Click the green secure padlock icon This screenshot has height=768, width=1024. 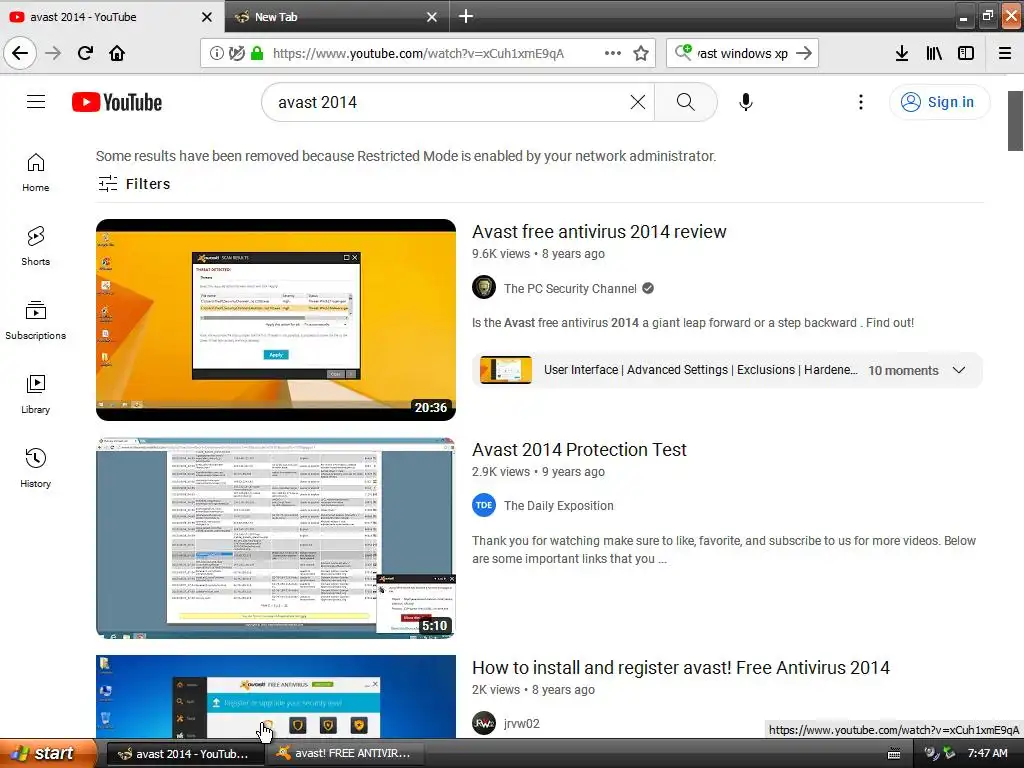coord(257,54)
